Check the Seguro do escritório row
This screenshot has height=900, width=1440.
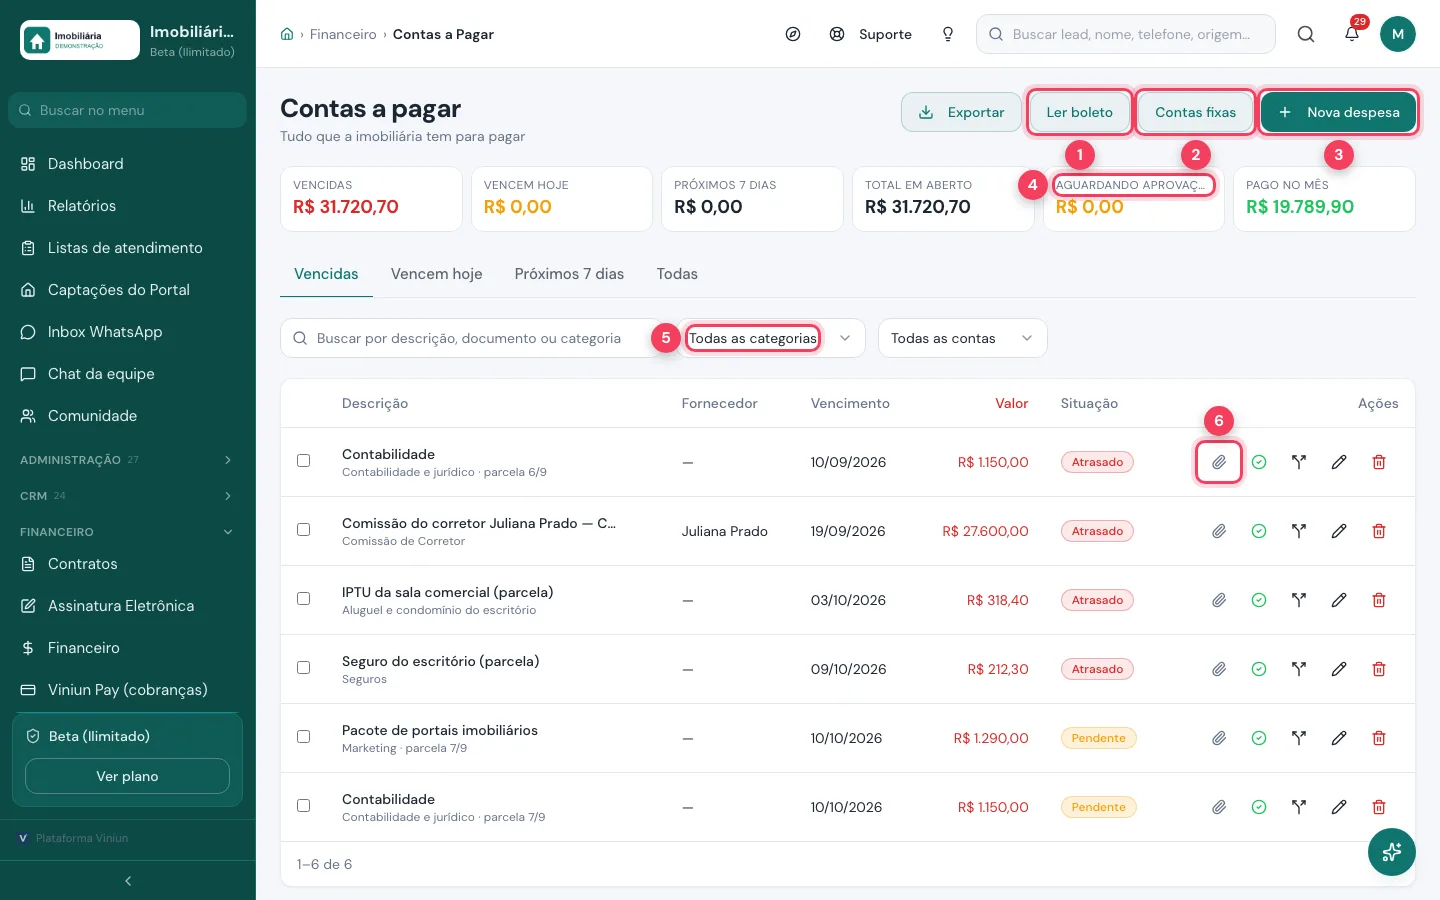304,668
